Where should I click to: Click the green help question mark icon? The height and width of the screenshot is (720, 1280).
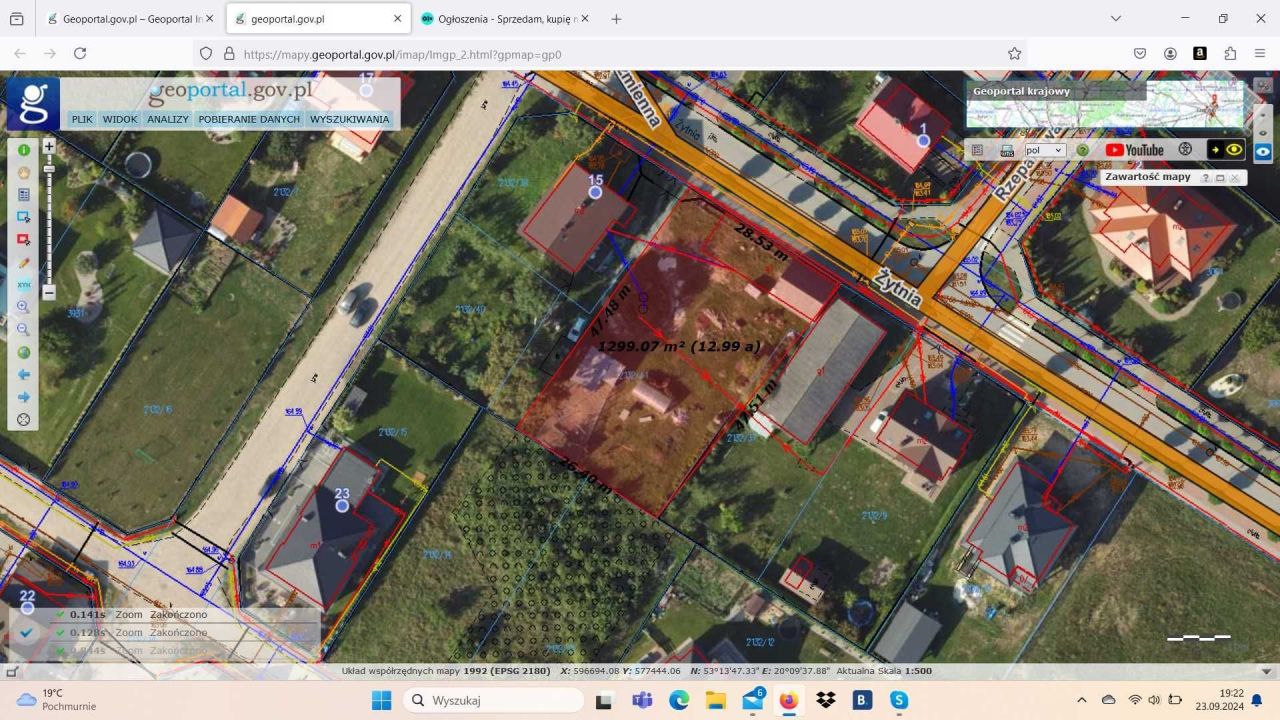click(x=1082, y=150)
